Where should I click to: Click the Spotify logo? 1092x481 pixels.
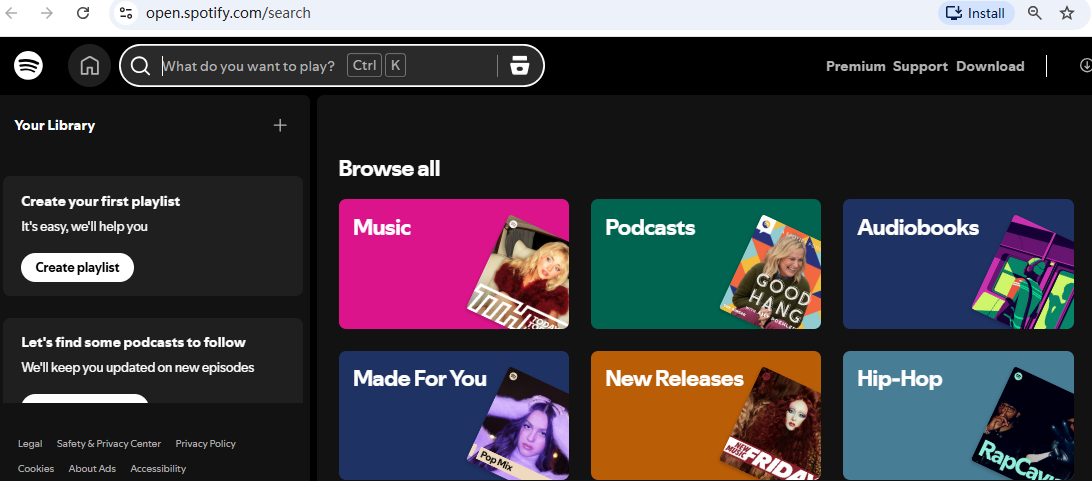coord(29,66)
